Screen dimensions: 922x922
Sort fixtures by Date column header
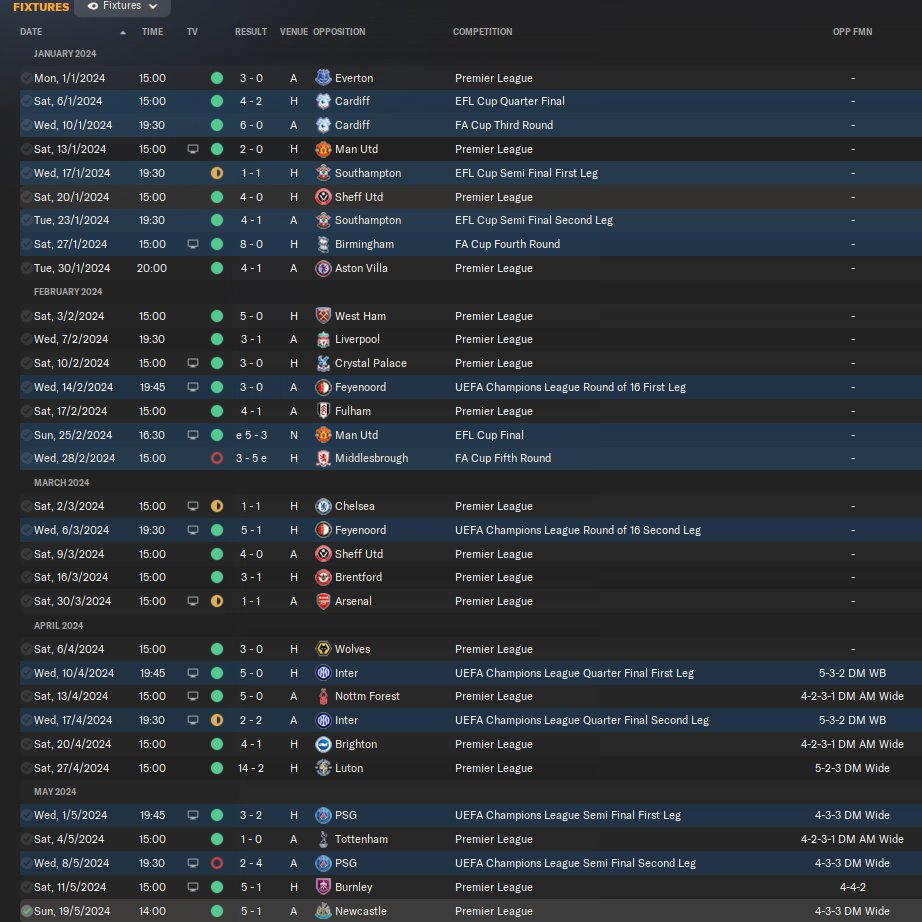[31, 32]
